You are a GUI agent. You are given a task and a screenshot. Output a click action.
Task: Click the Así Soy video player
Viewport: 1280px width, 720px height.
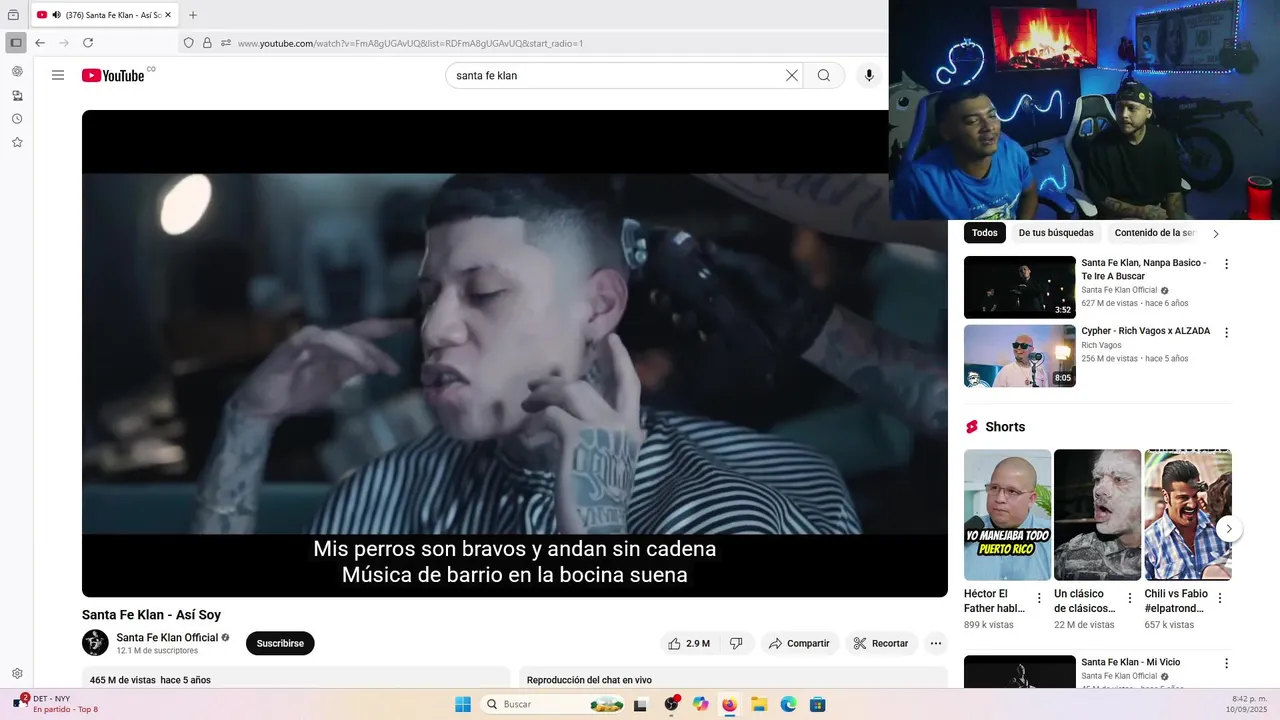(515, 353)
